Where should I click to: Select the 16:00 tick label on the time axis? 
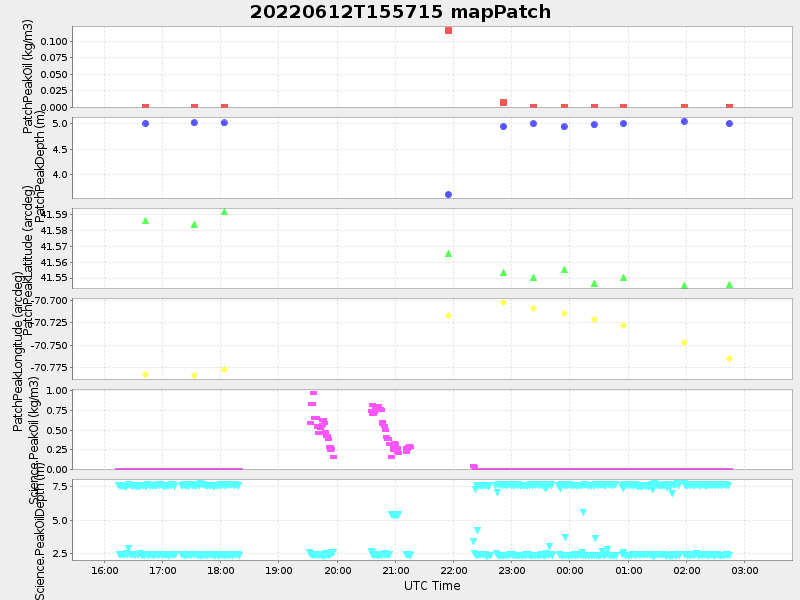(x=105, y=570)
